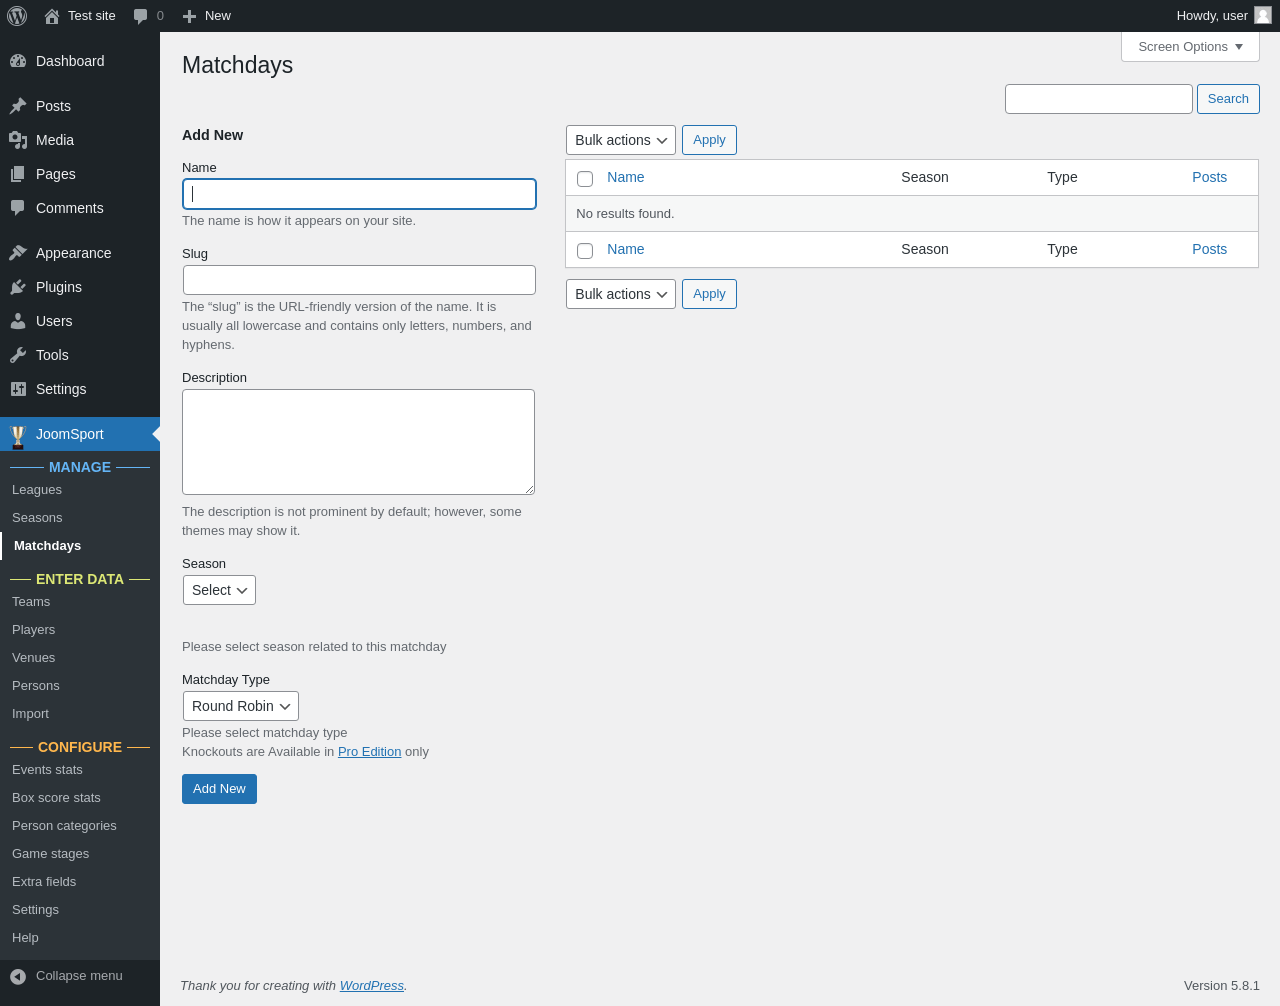
Task: Open Media library icon
Action: tap(18, 140)
